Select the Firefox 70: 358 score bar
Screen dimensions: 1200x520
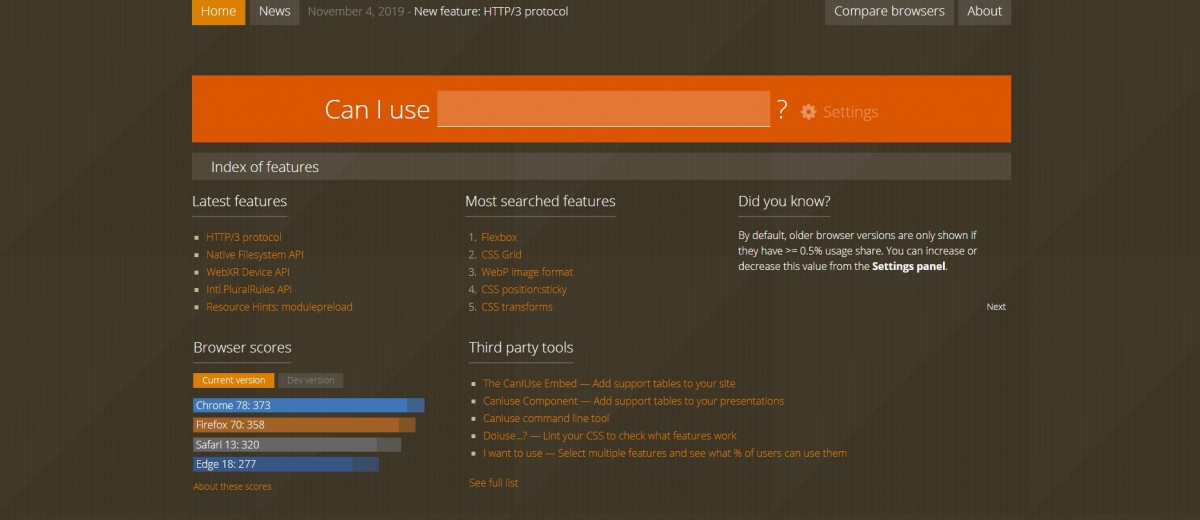(304, 425)
